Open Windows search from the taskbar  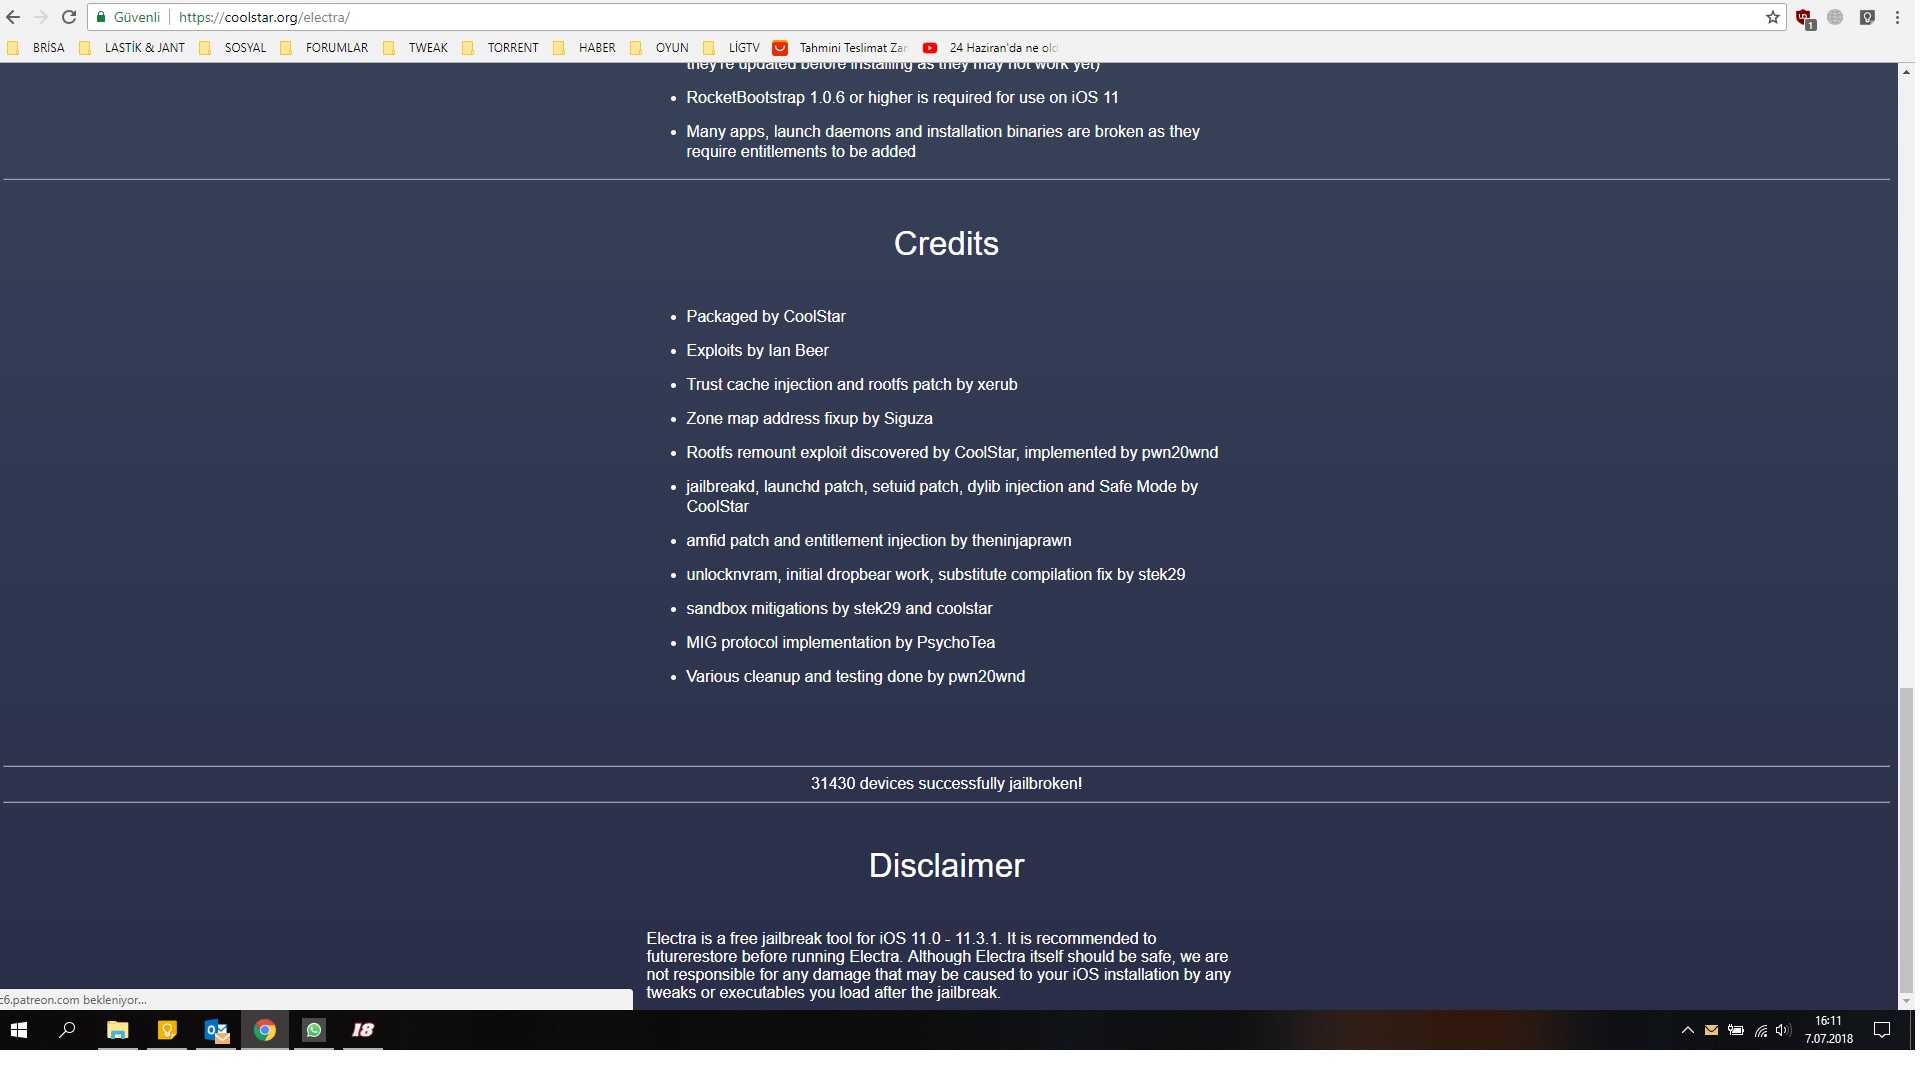click(67, 1030)
